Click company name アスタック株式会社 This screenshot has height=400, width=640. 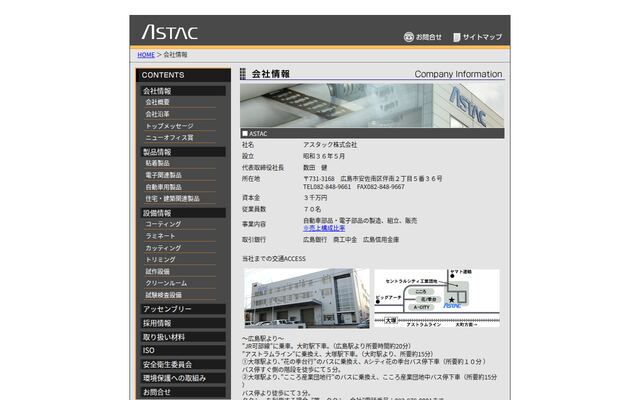[x=330, y=145]
